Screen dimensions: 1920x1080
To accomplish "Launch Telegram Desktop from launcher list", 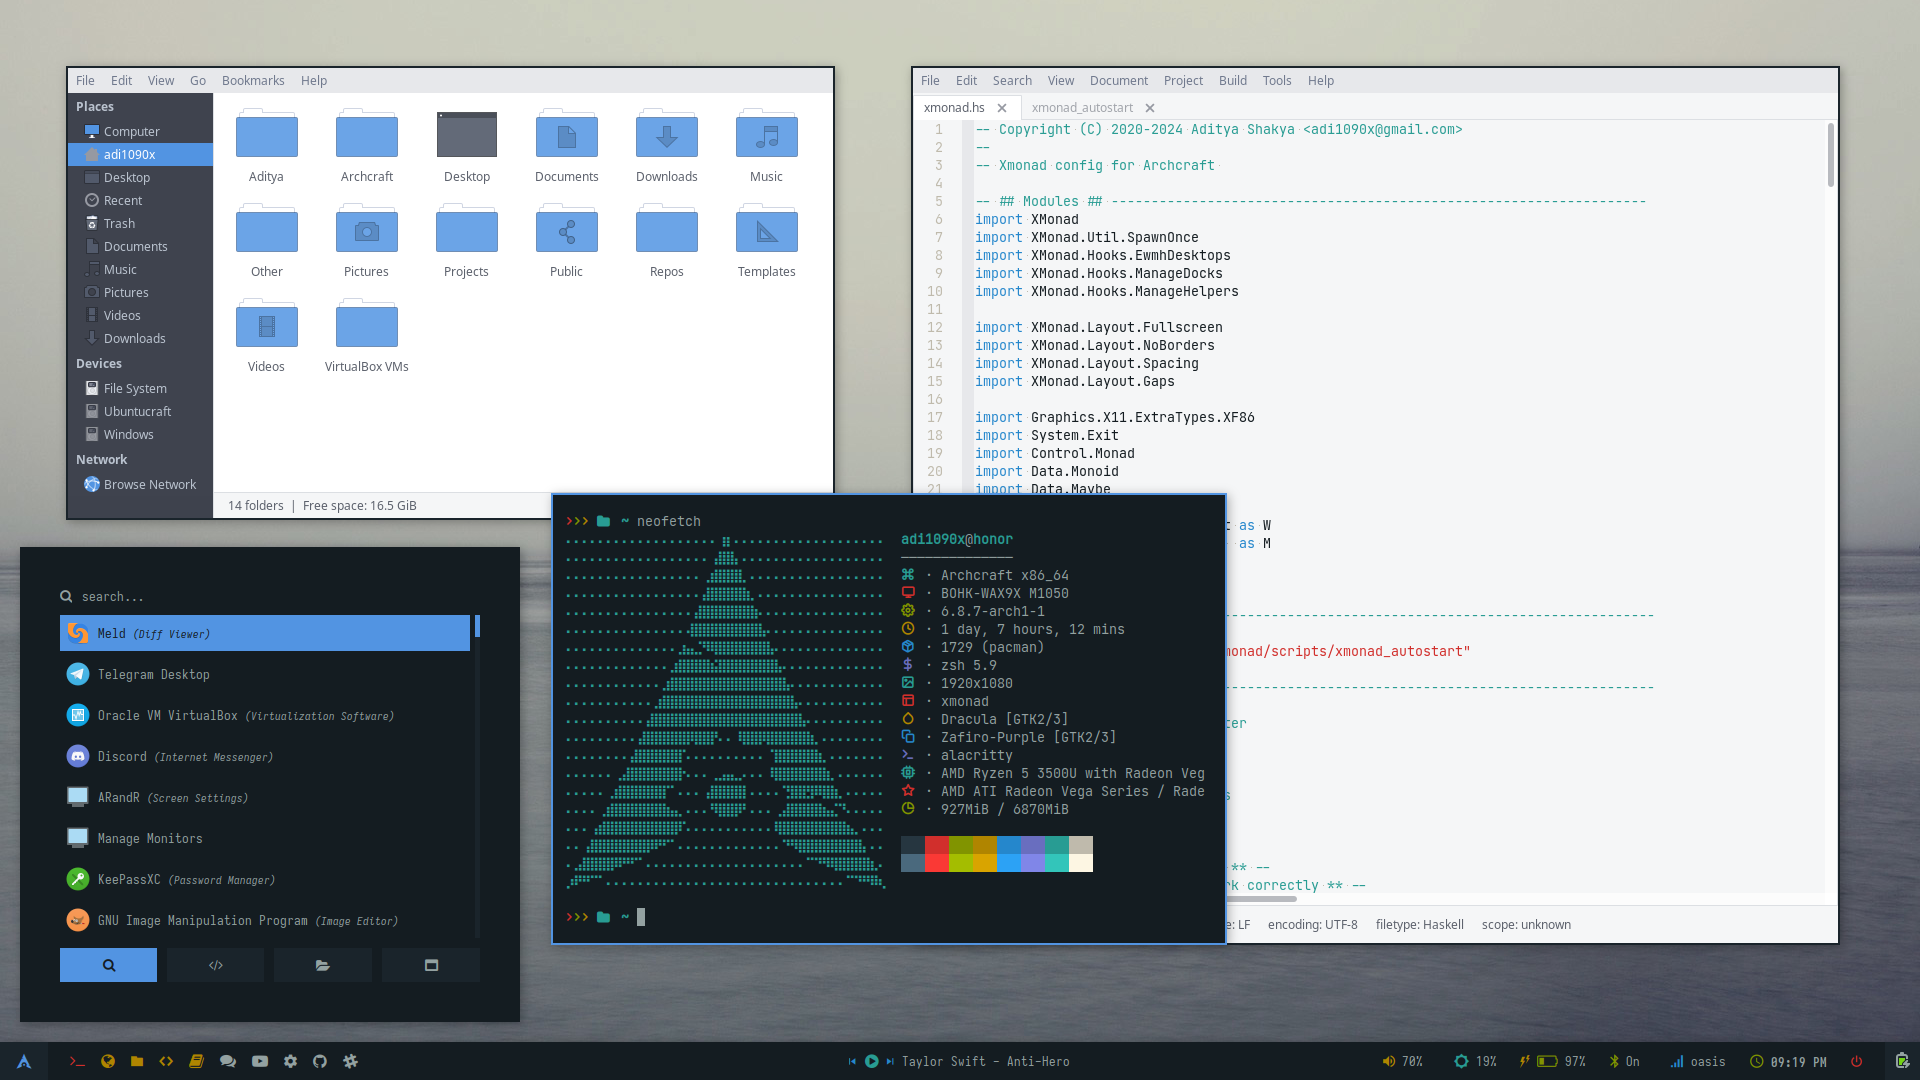I will pos(153,674).
